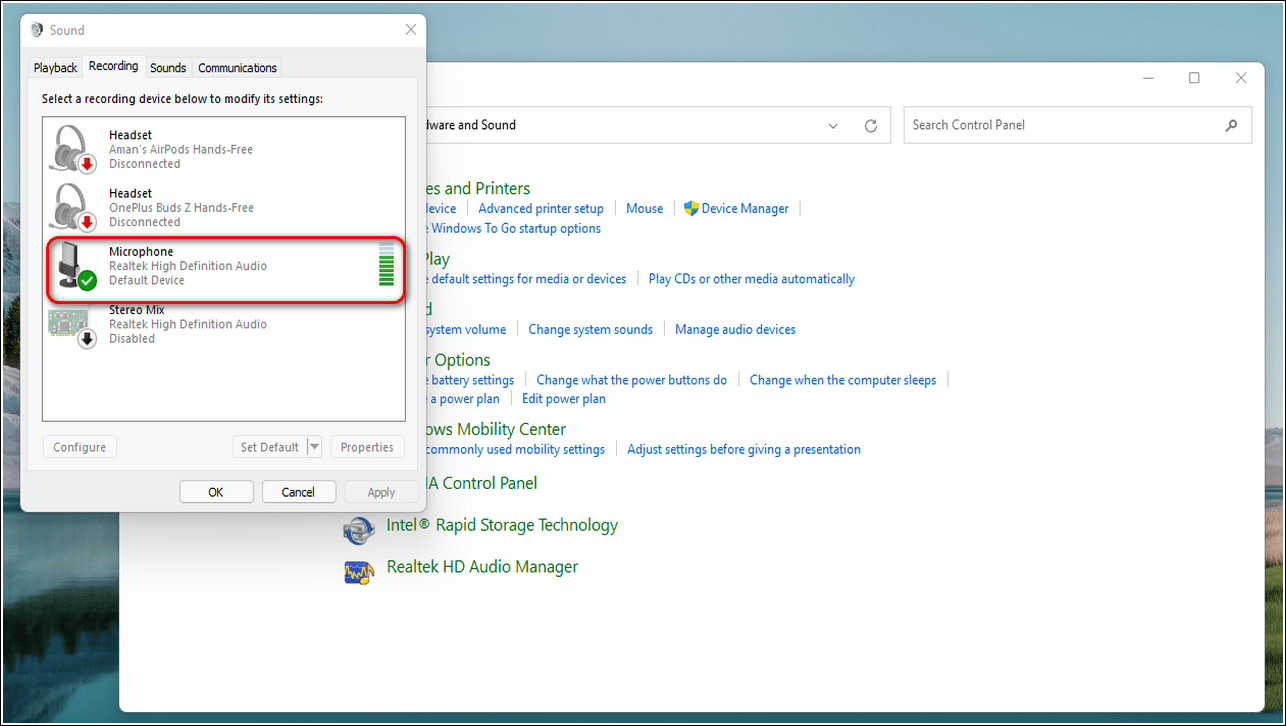Open the Sounds tab
Viewport: 1286px width, 726px height.
[x=168, y=68]
